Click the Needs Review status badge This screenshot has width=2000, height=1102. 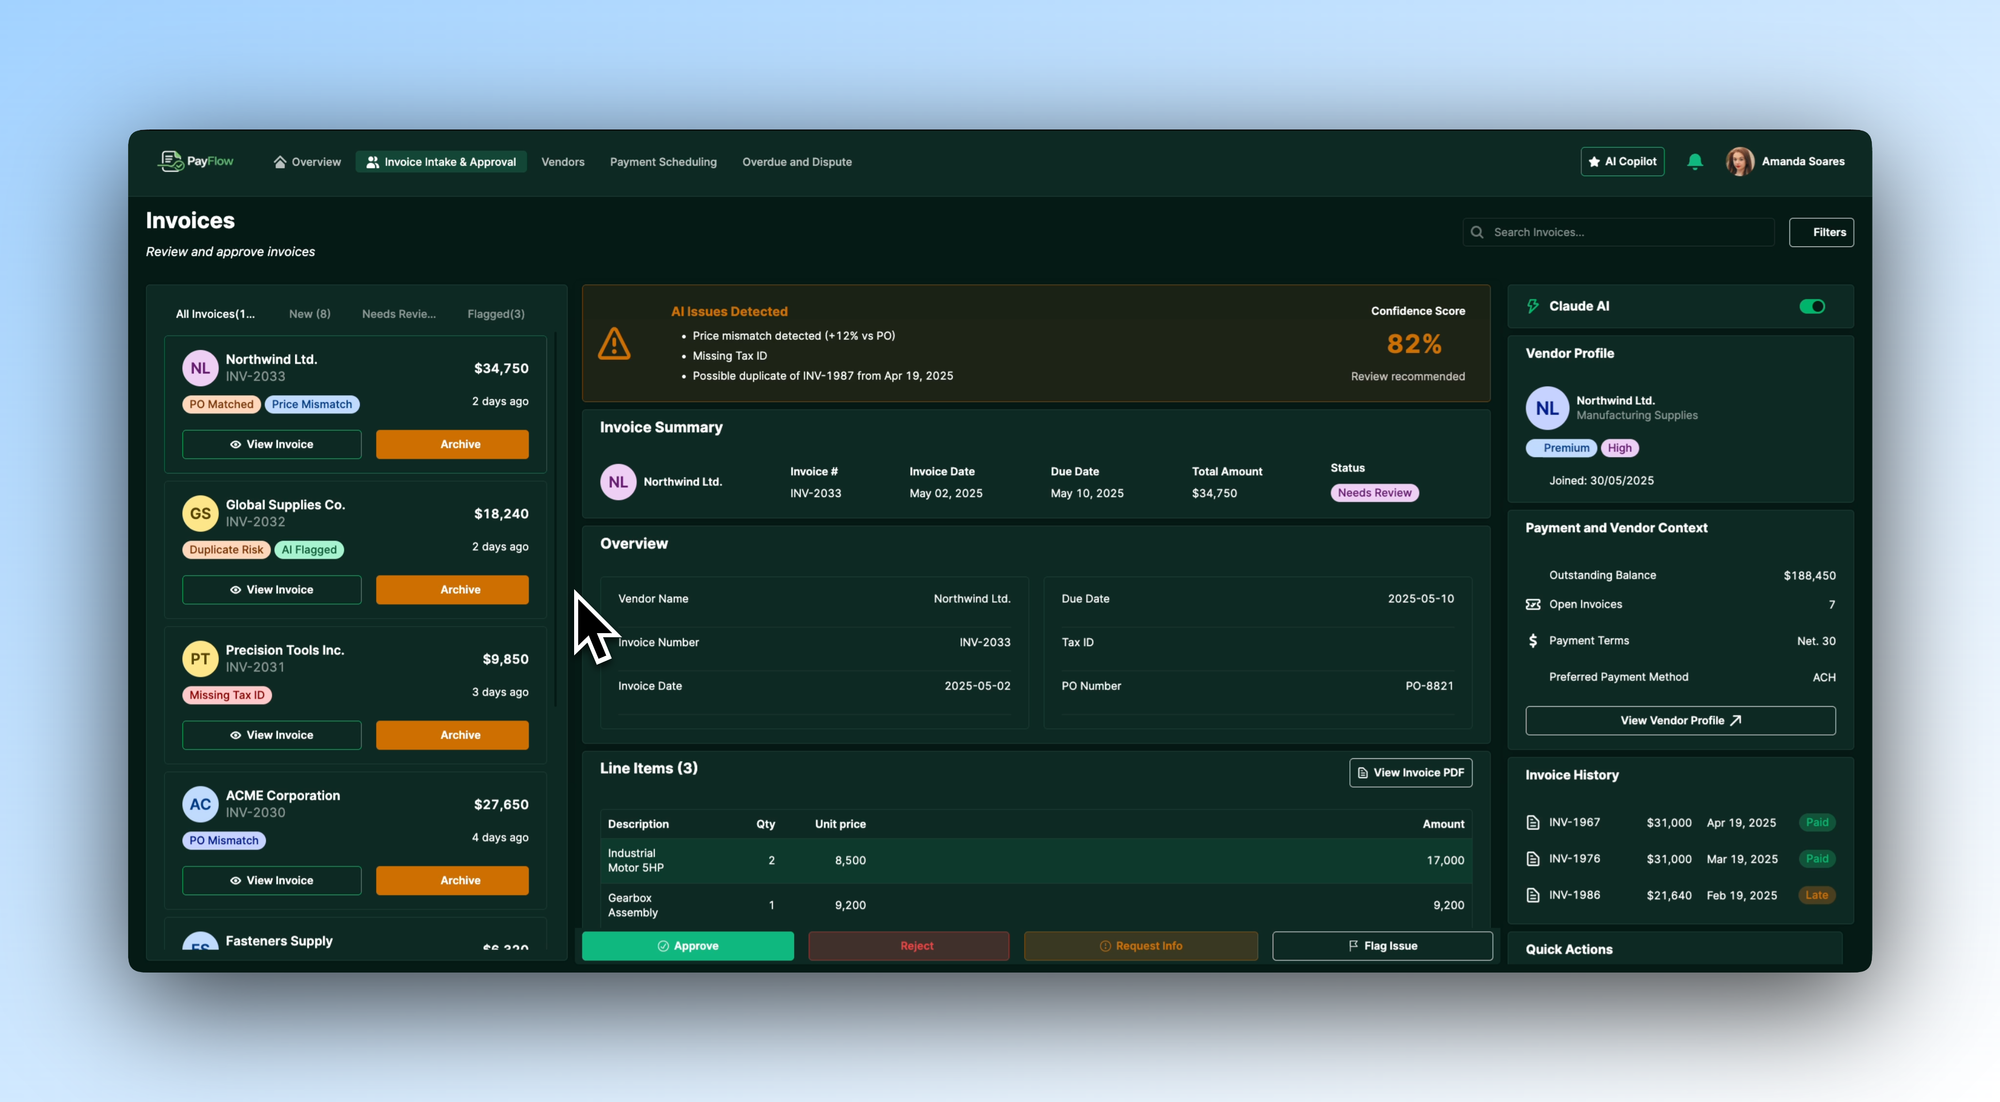1374,493
